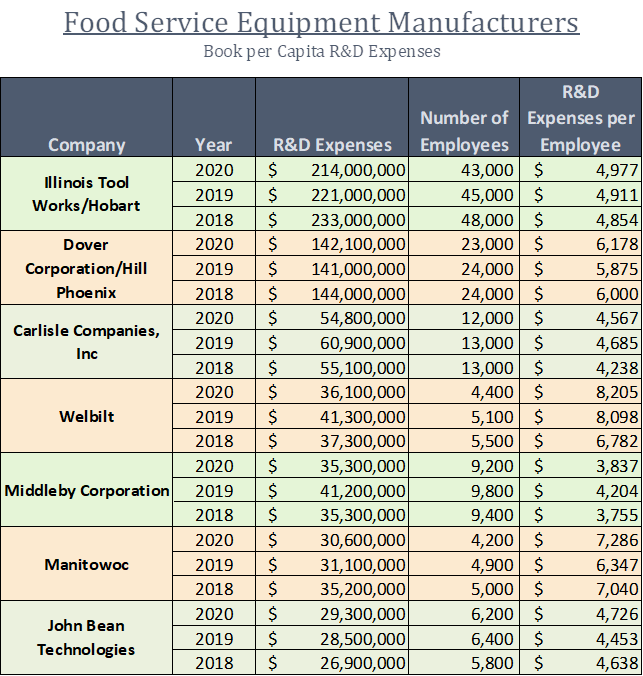Click the Welbilt company cell
This screenshot has width=643, height=676.
tap(87, 416)
